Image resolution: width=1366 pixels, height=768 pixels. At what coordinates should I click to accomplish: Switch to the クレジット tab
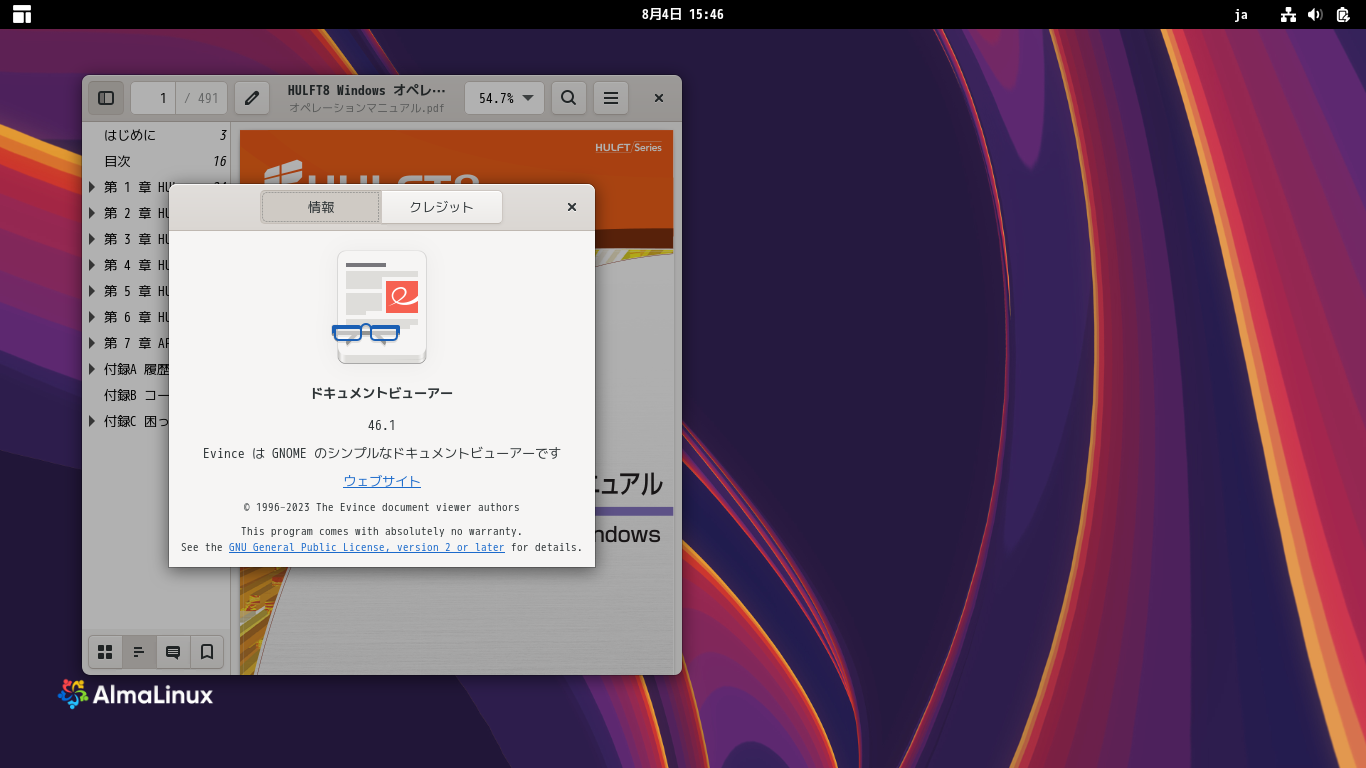point(441,207)
